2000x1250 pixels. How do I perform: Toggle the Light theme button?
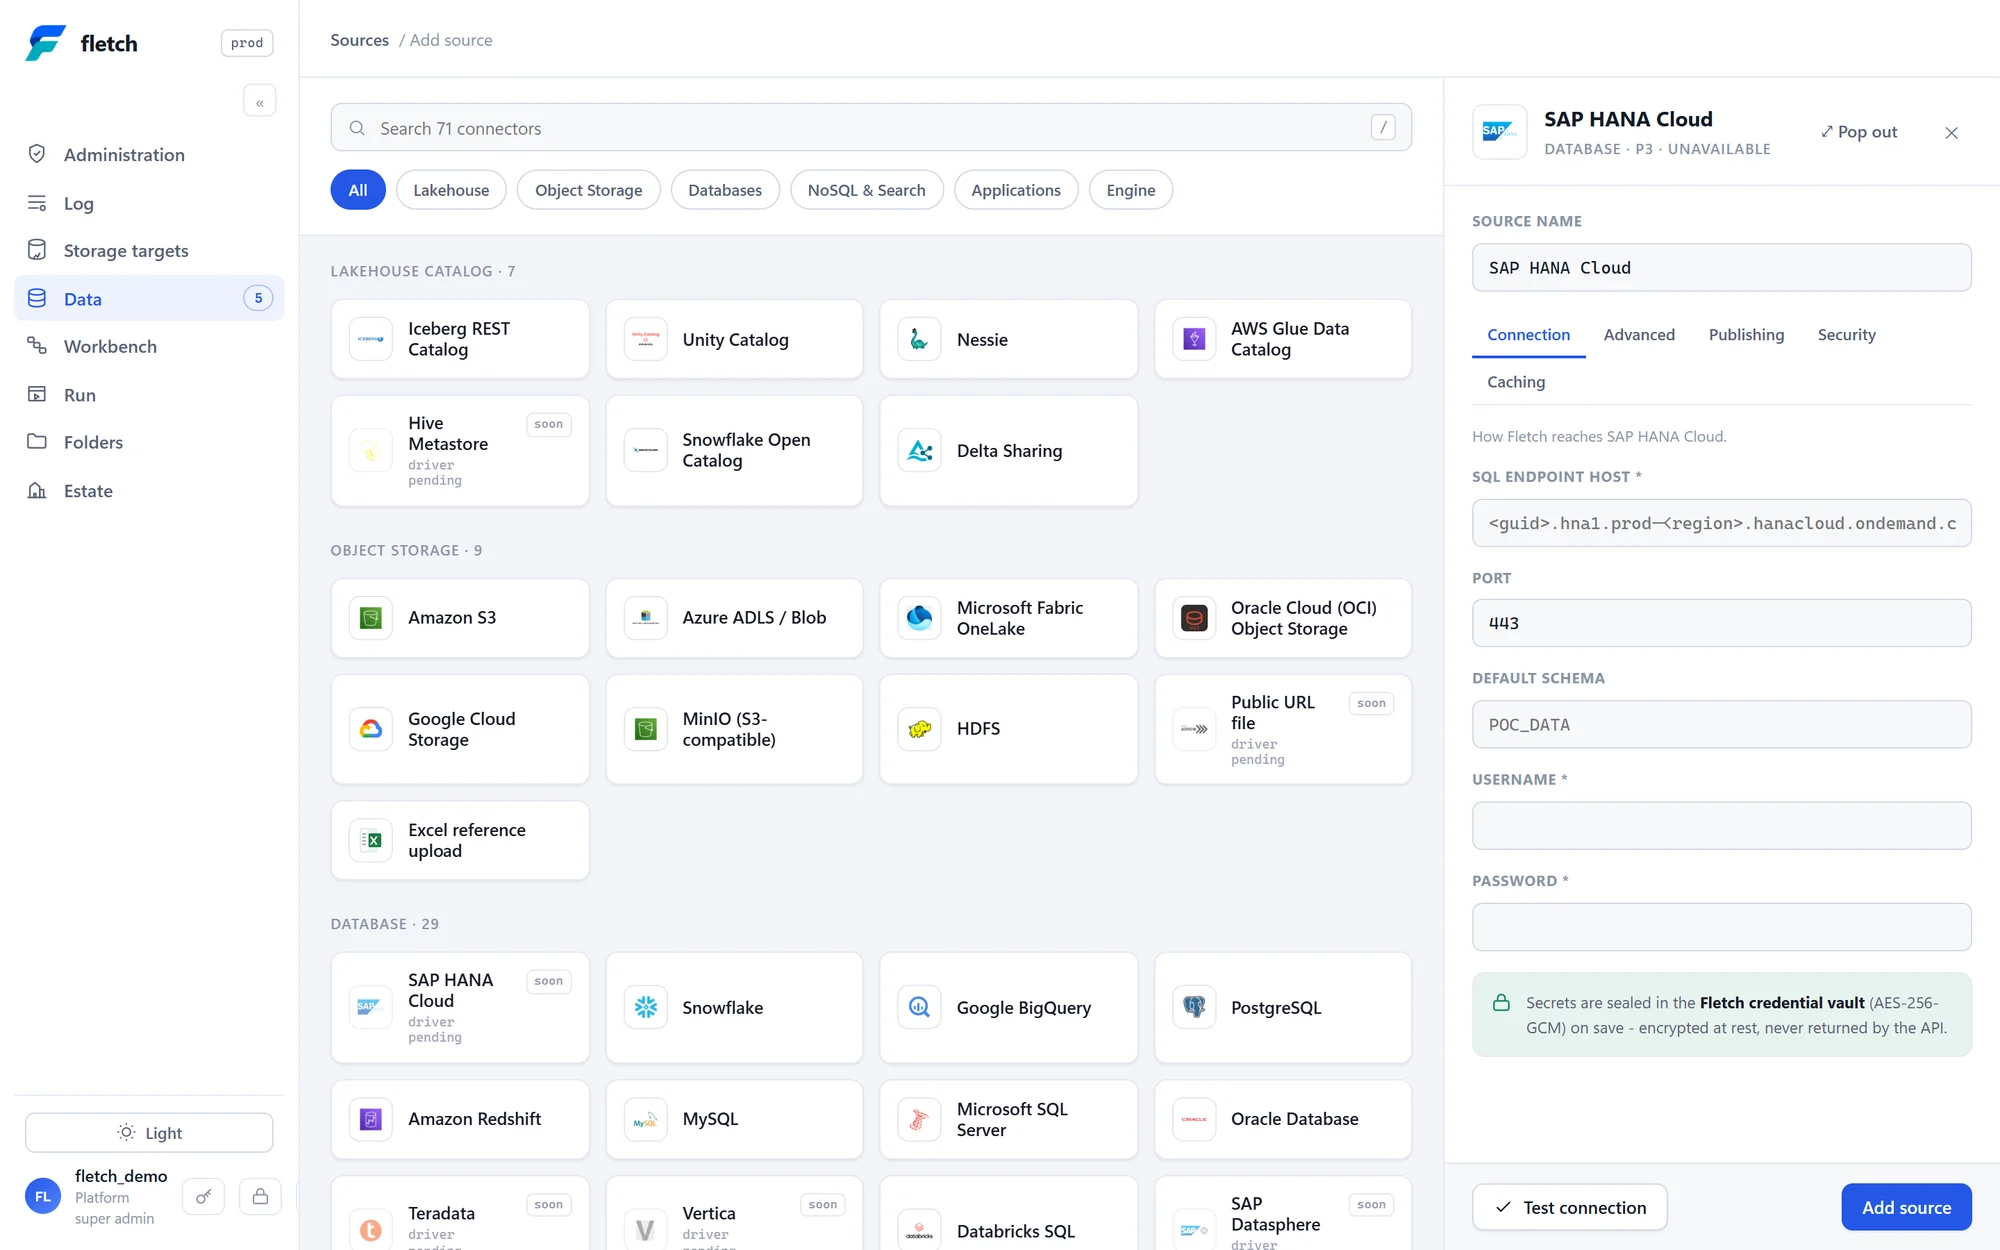pyautogui.click(x=149, y=1133)
